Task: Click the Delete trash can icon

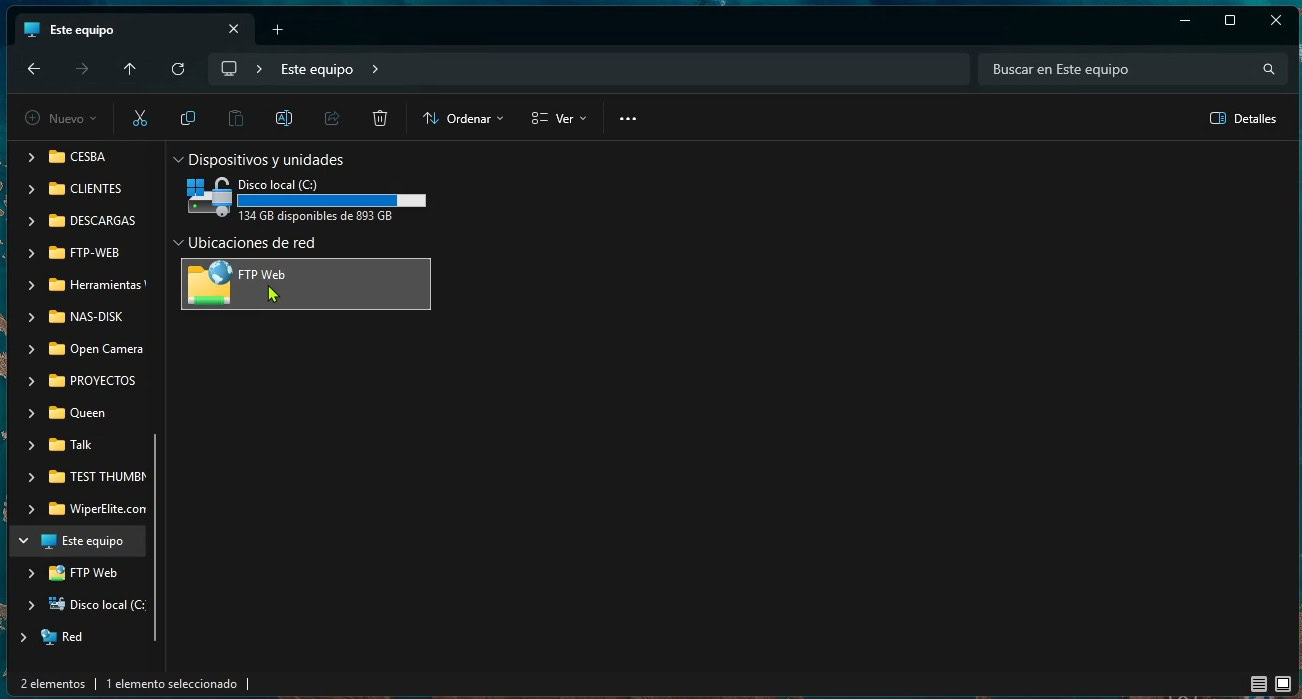Action: tap(380, 118)
